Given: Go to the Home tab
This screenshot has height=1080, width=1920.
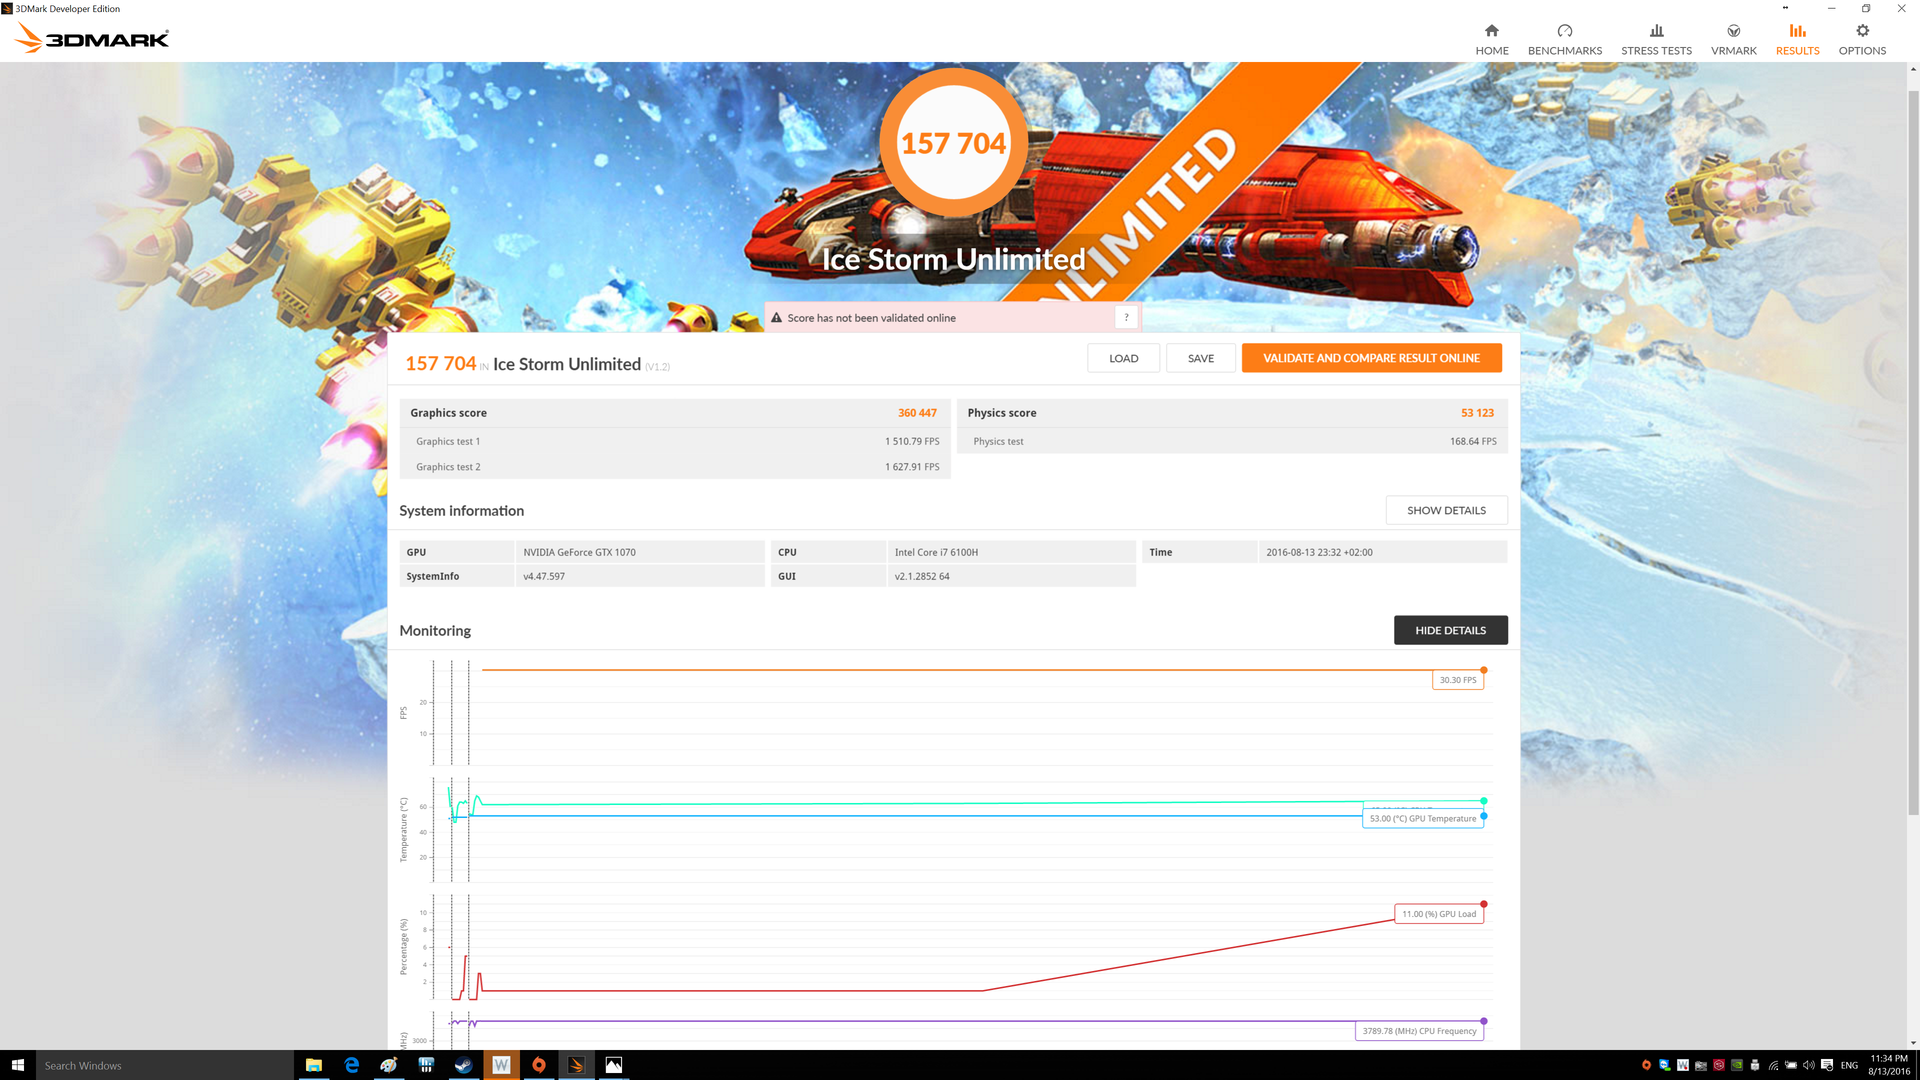Looking at the screenshot, I should [1491, 39].
